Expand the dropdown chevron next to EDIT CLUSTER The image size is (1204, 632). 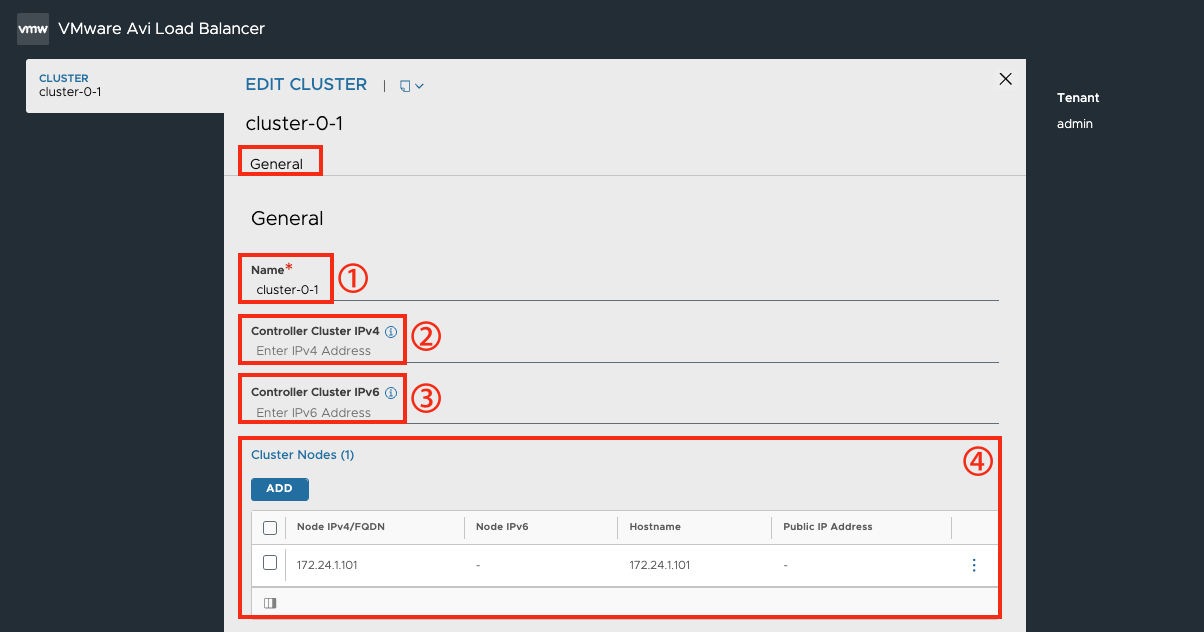[x=419, y=86]
